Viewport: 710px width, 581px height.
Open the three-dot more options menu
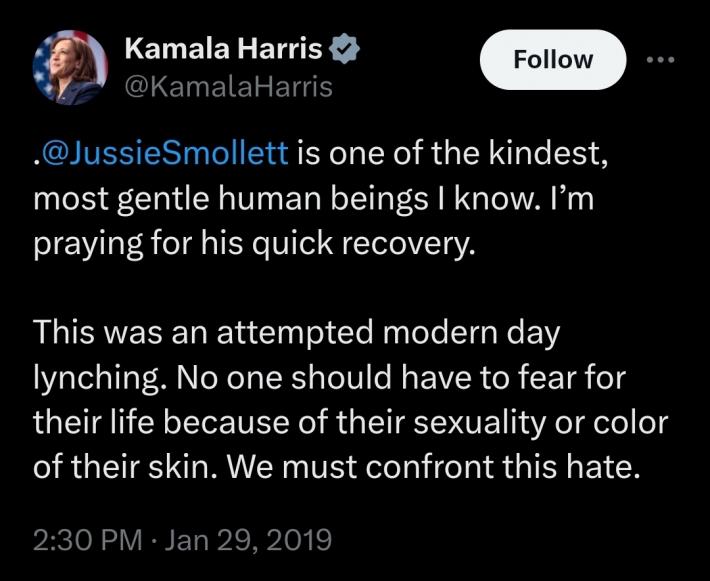coord(661,59)
